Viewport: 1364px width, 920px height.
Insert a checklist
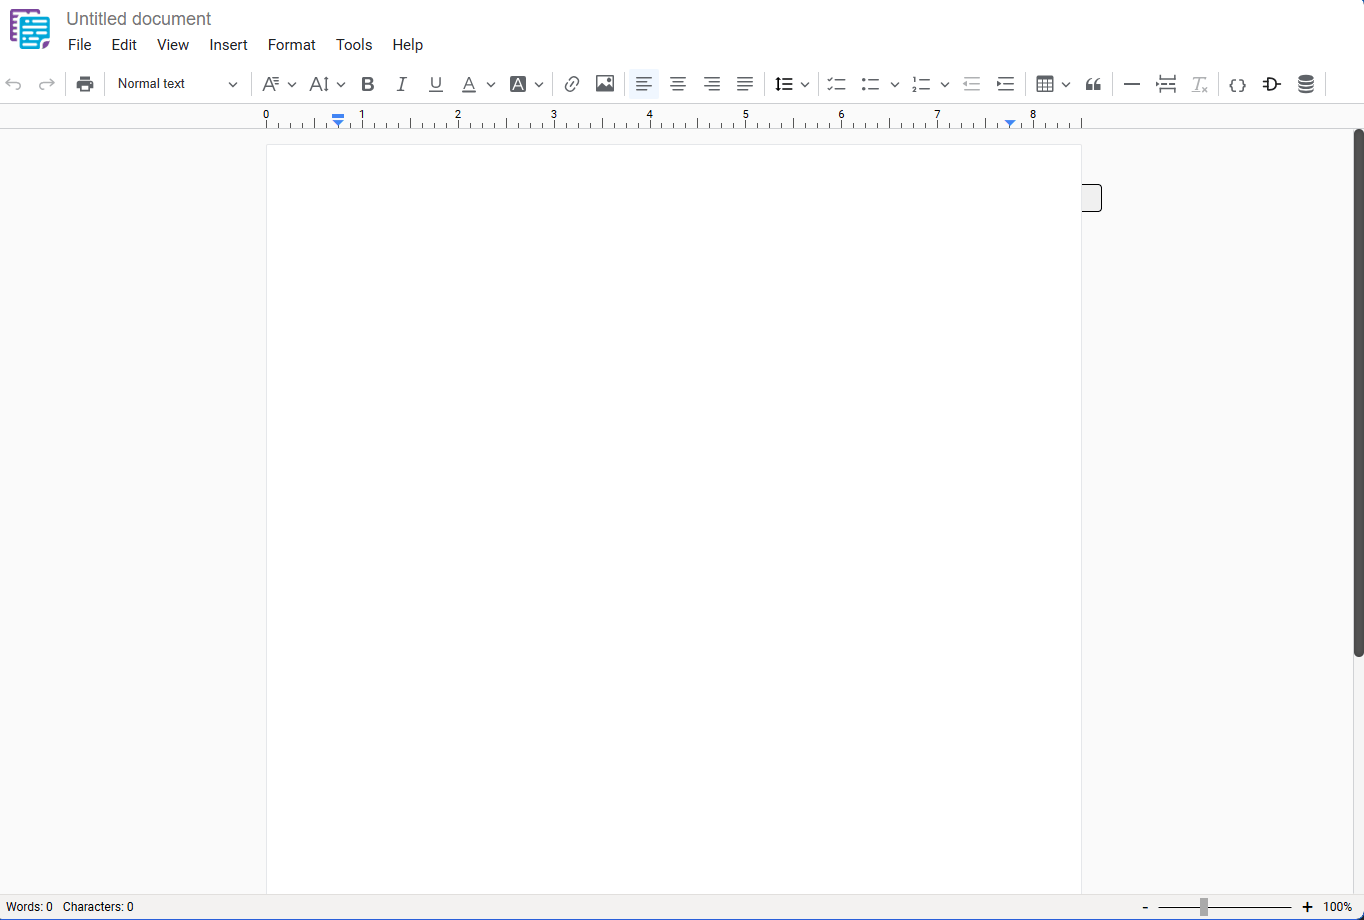click(x=837, y=84)
